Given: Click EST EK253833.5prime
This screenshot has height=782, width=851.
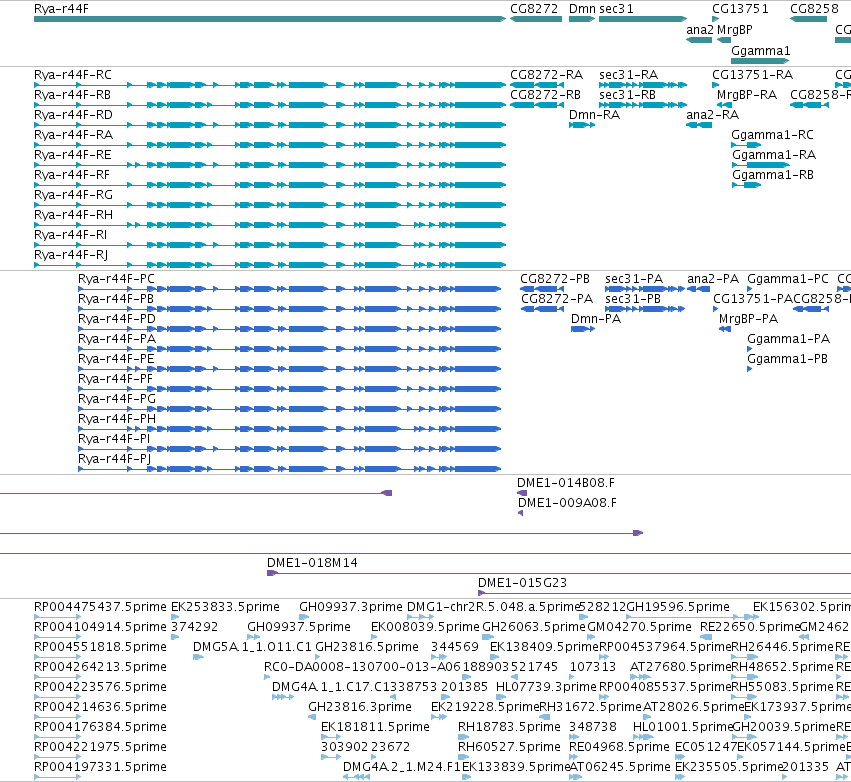Looking at the screenshot, I should (x=175, y=617).
